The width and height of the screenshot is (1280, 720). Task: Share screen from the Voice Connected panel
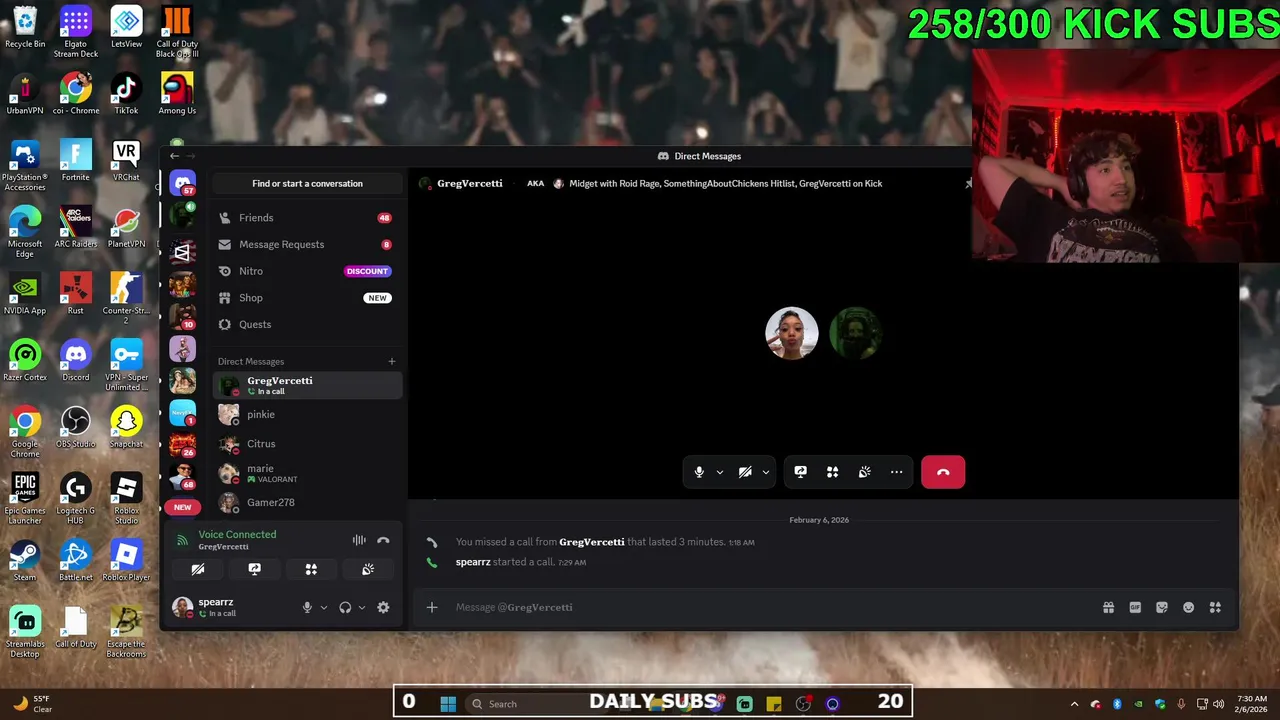255,569
